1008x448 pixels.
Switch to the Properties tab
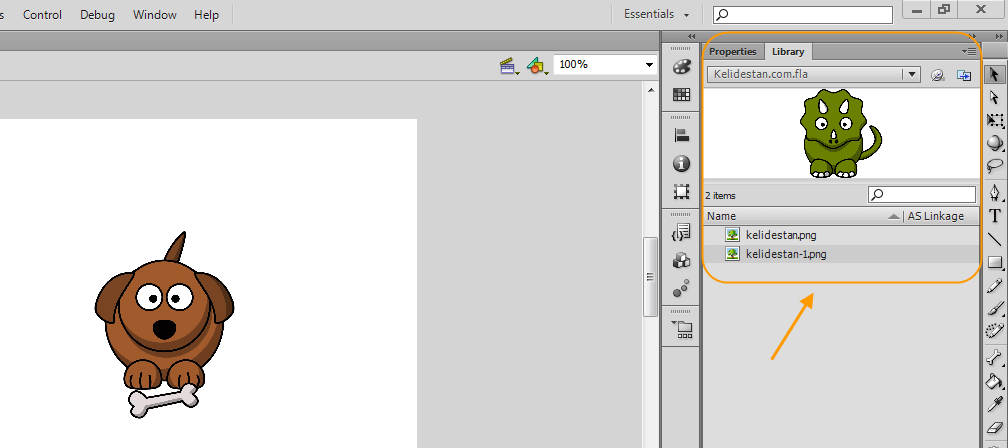733,51
